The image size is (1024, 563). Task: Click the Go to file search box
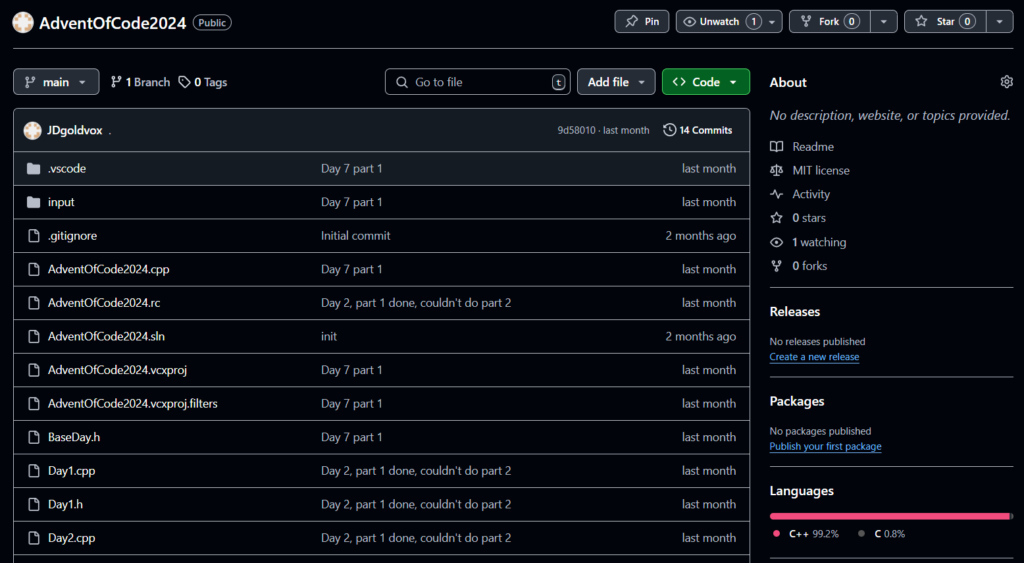coord(477,82)
